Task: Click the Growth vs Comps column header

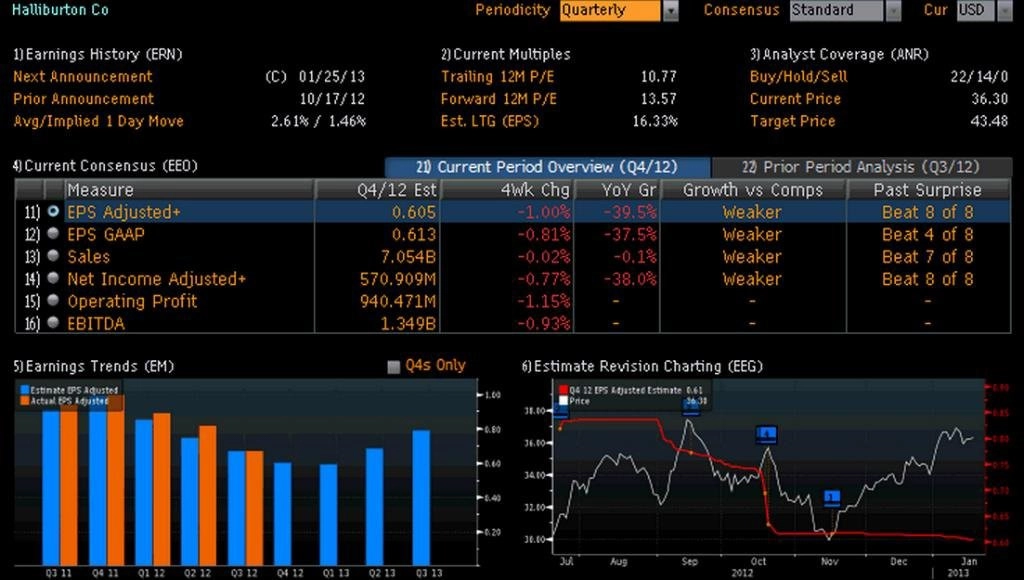Action: 753,190
